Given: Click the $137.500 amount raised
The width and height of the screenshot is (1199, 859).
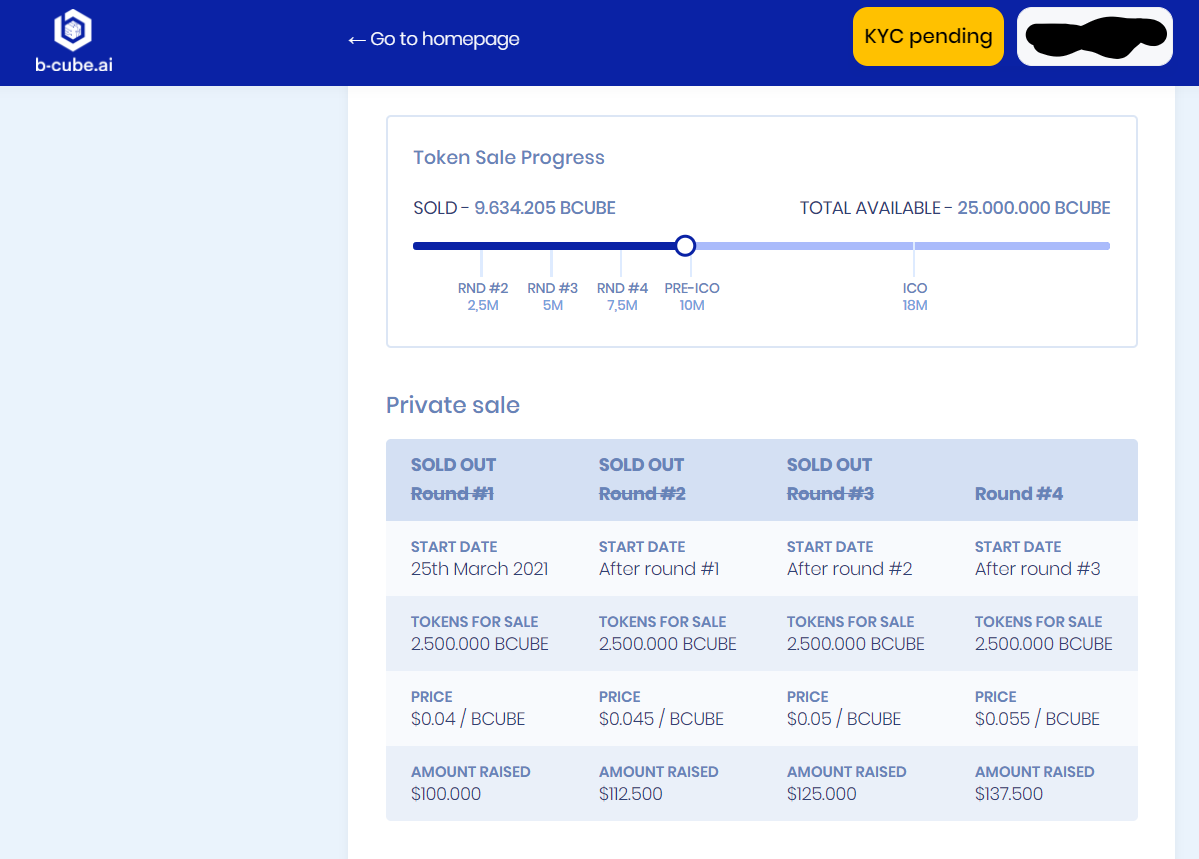Looking at the screenshot, I should click(x=1009, y=794).
